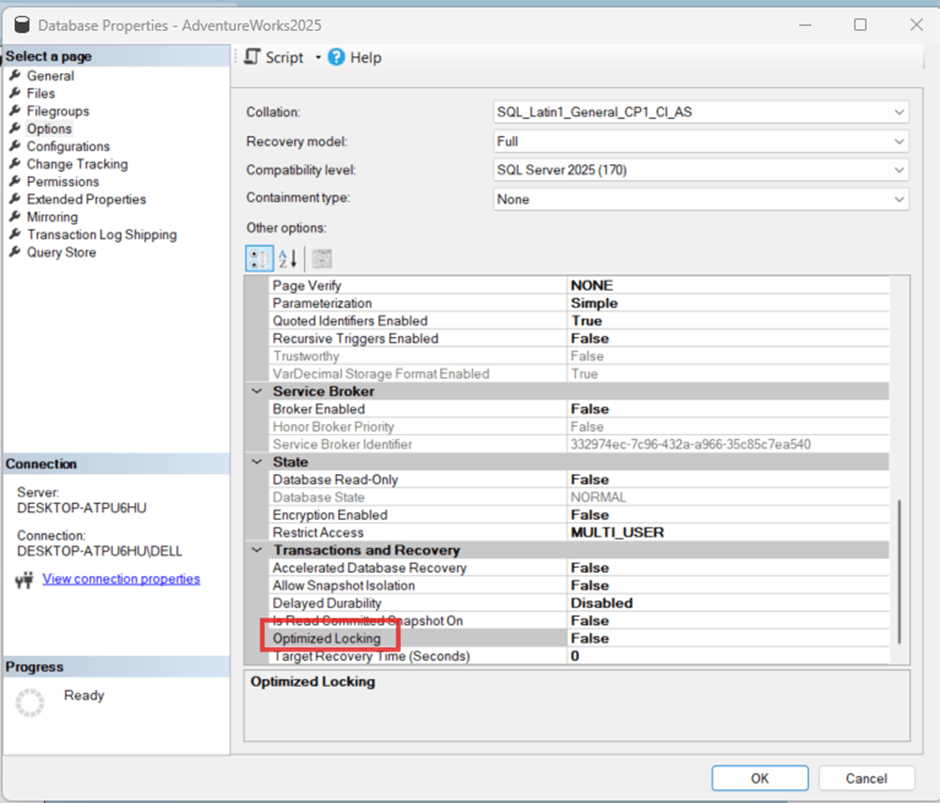Click the Trustworthy property row
This screenshot has width=940, height=803.
coord(579,356)
